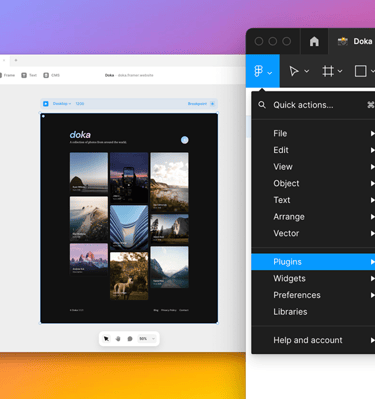Select the Rectangle shape tool
375x399 pixels.
point(360,71)
